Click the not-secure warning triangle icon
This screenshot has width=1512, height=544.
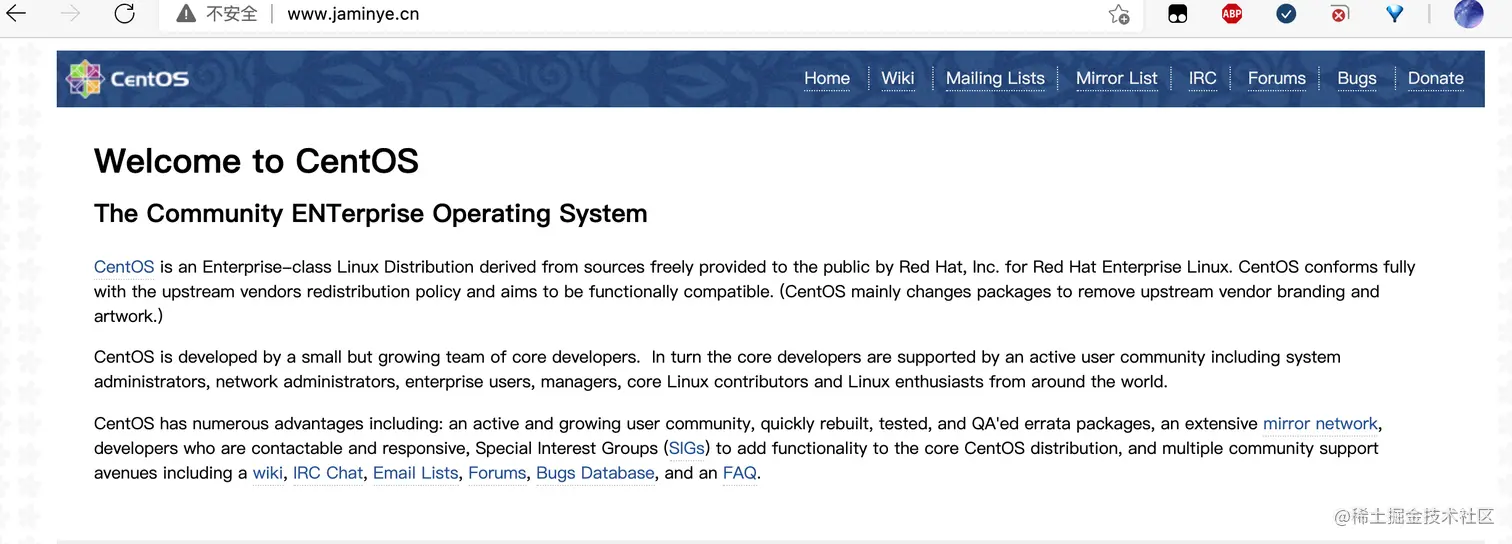point(186,14)
